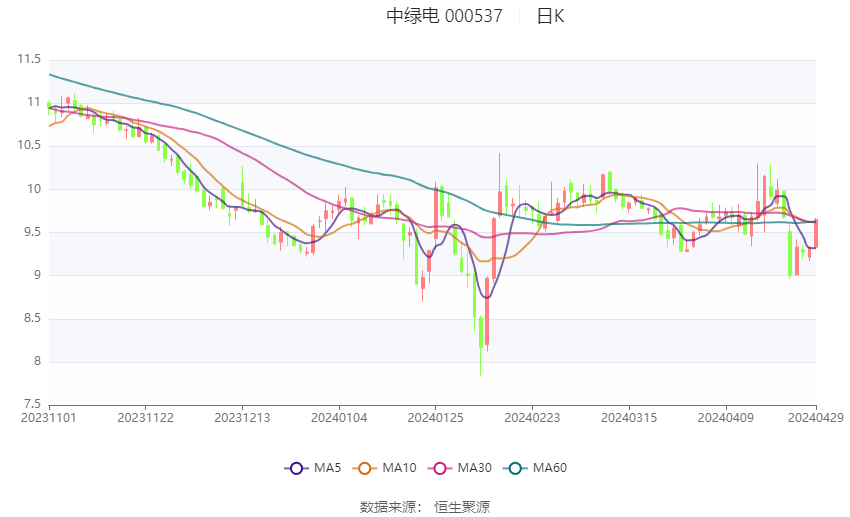Click the 恒生聚源 data source text

point(462,507)
